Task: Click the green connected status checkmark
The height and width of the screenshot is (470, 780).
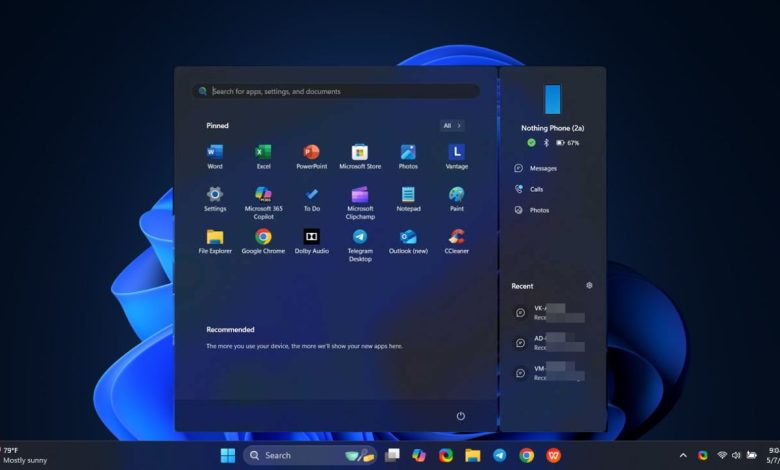Action: tap(531, 143)
